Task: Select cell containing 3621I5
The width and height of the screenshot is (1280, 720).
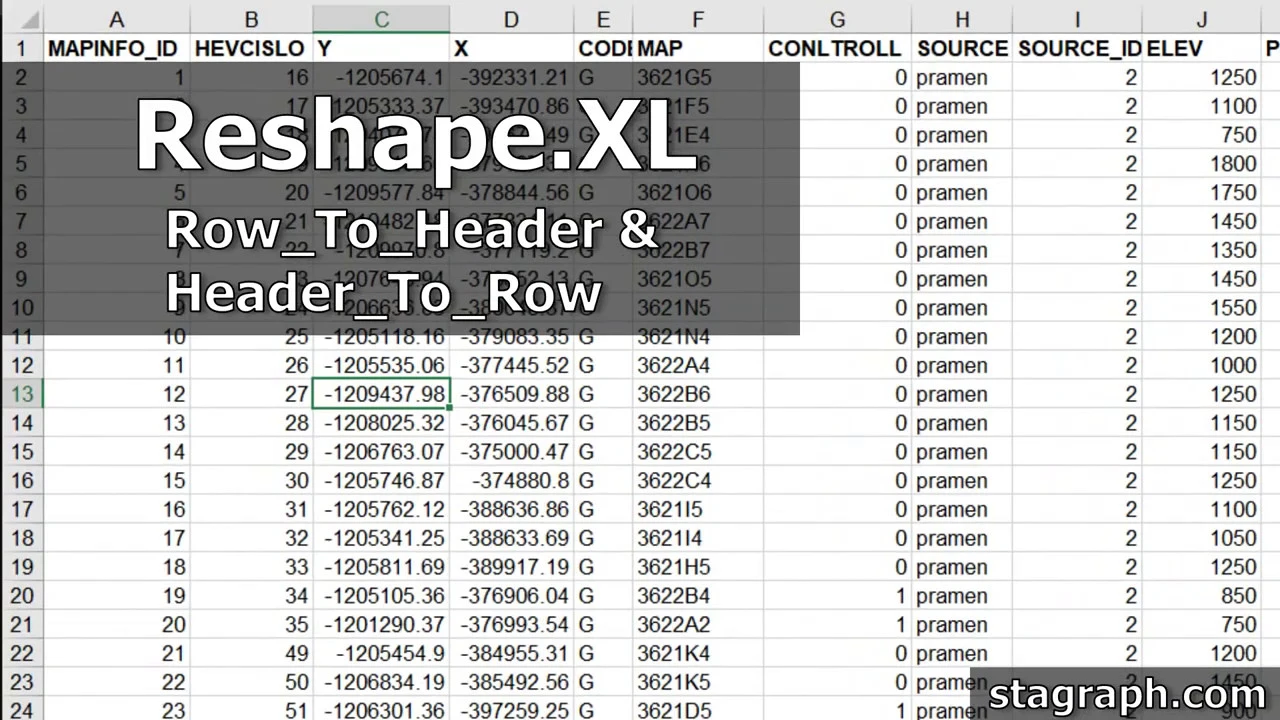Action: coord(698,509)
